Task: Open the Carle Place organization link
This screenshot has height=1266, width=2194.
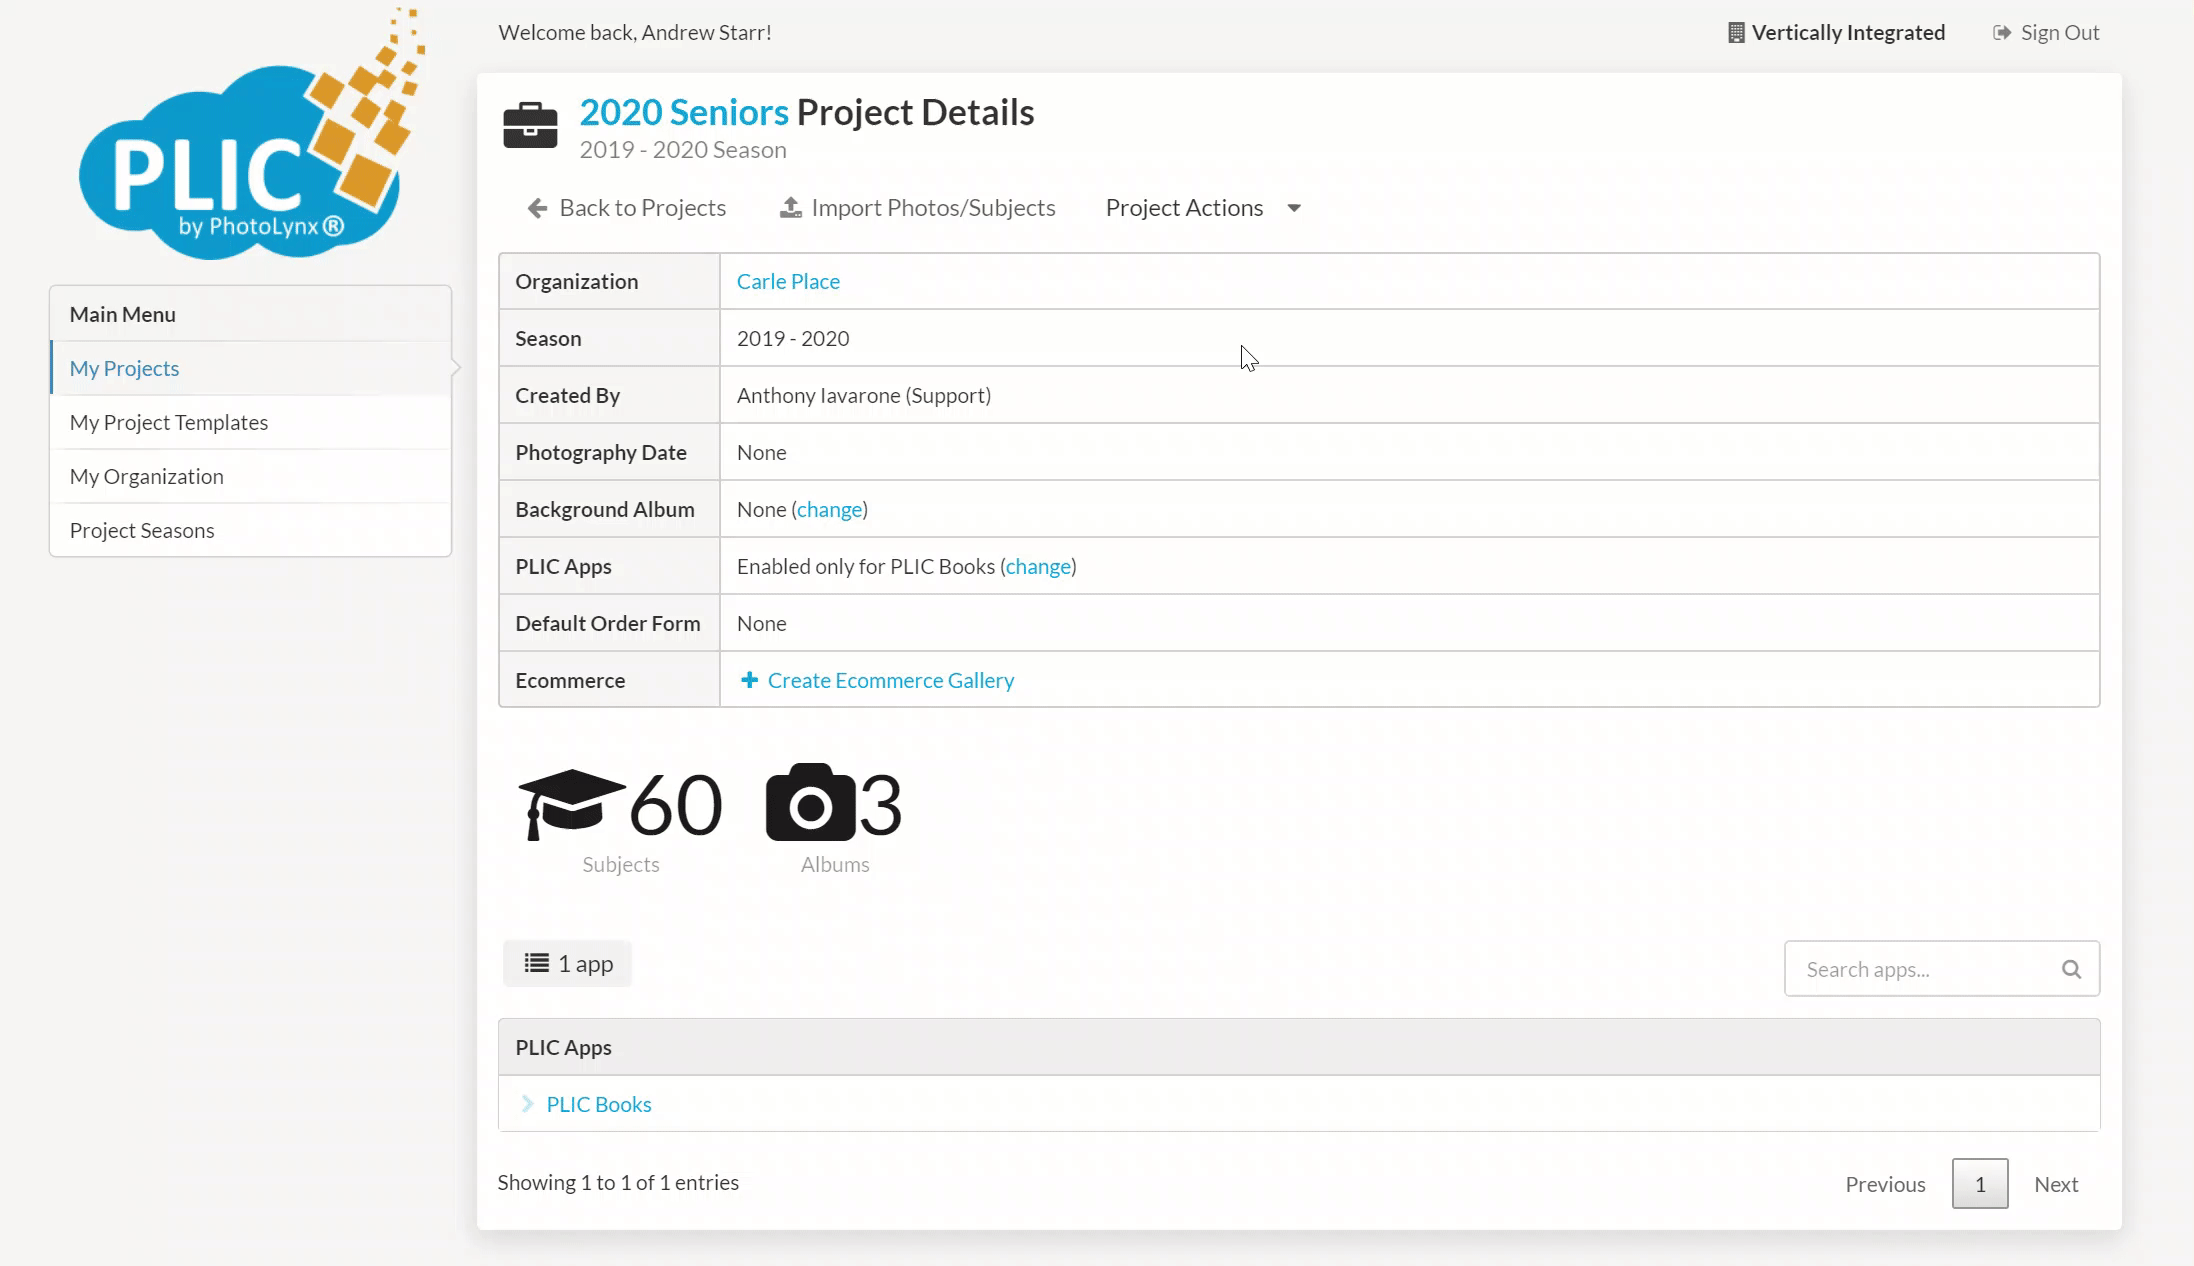Action: click(x=788, y=282)
